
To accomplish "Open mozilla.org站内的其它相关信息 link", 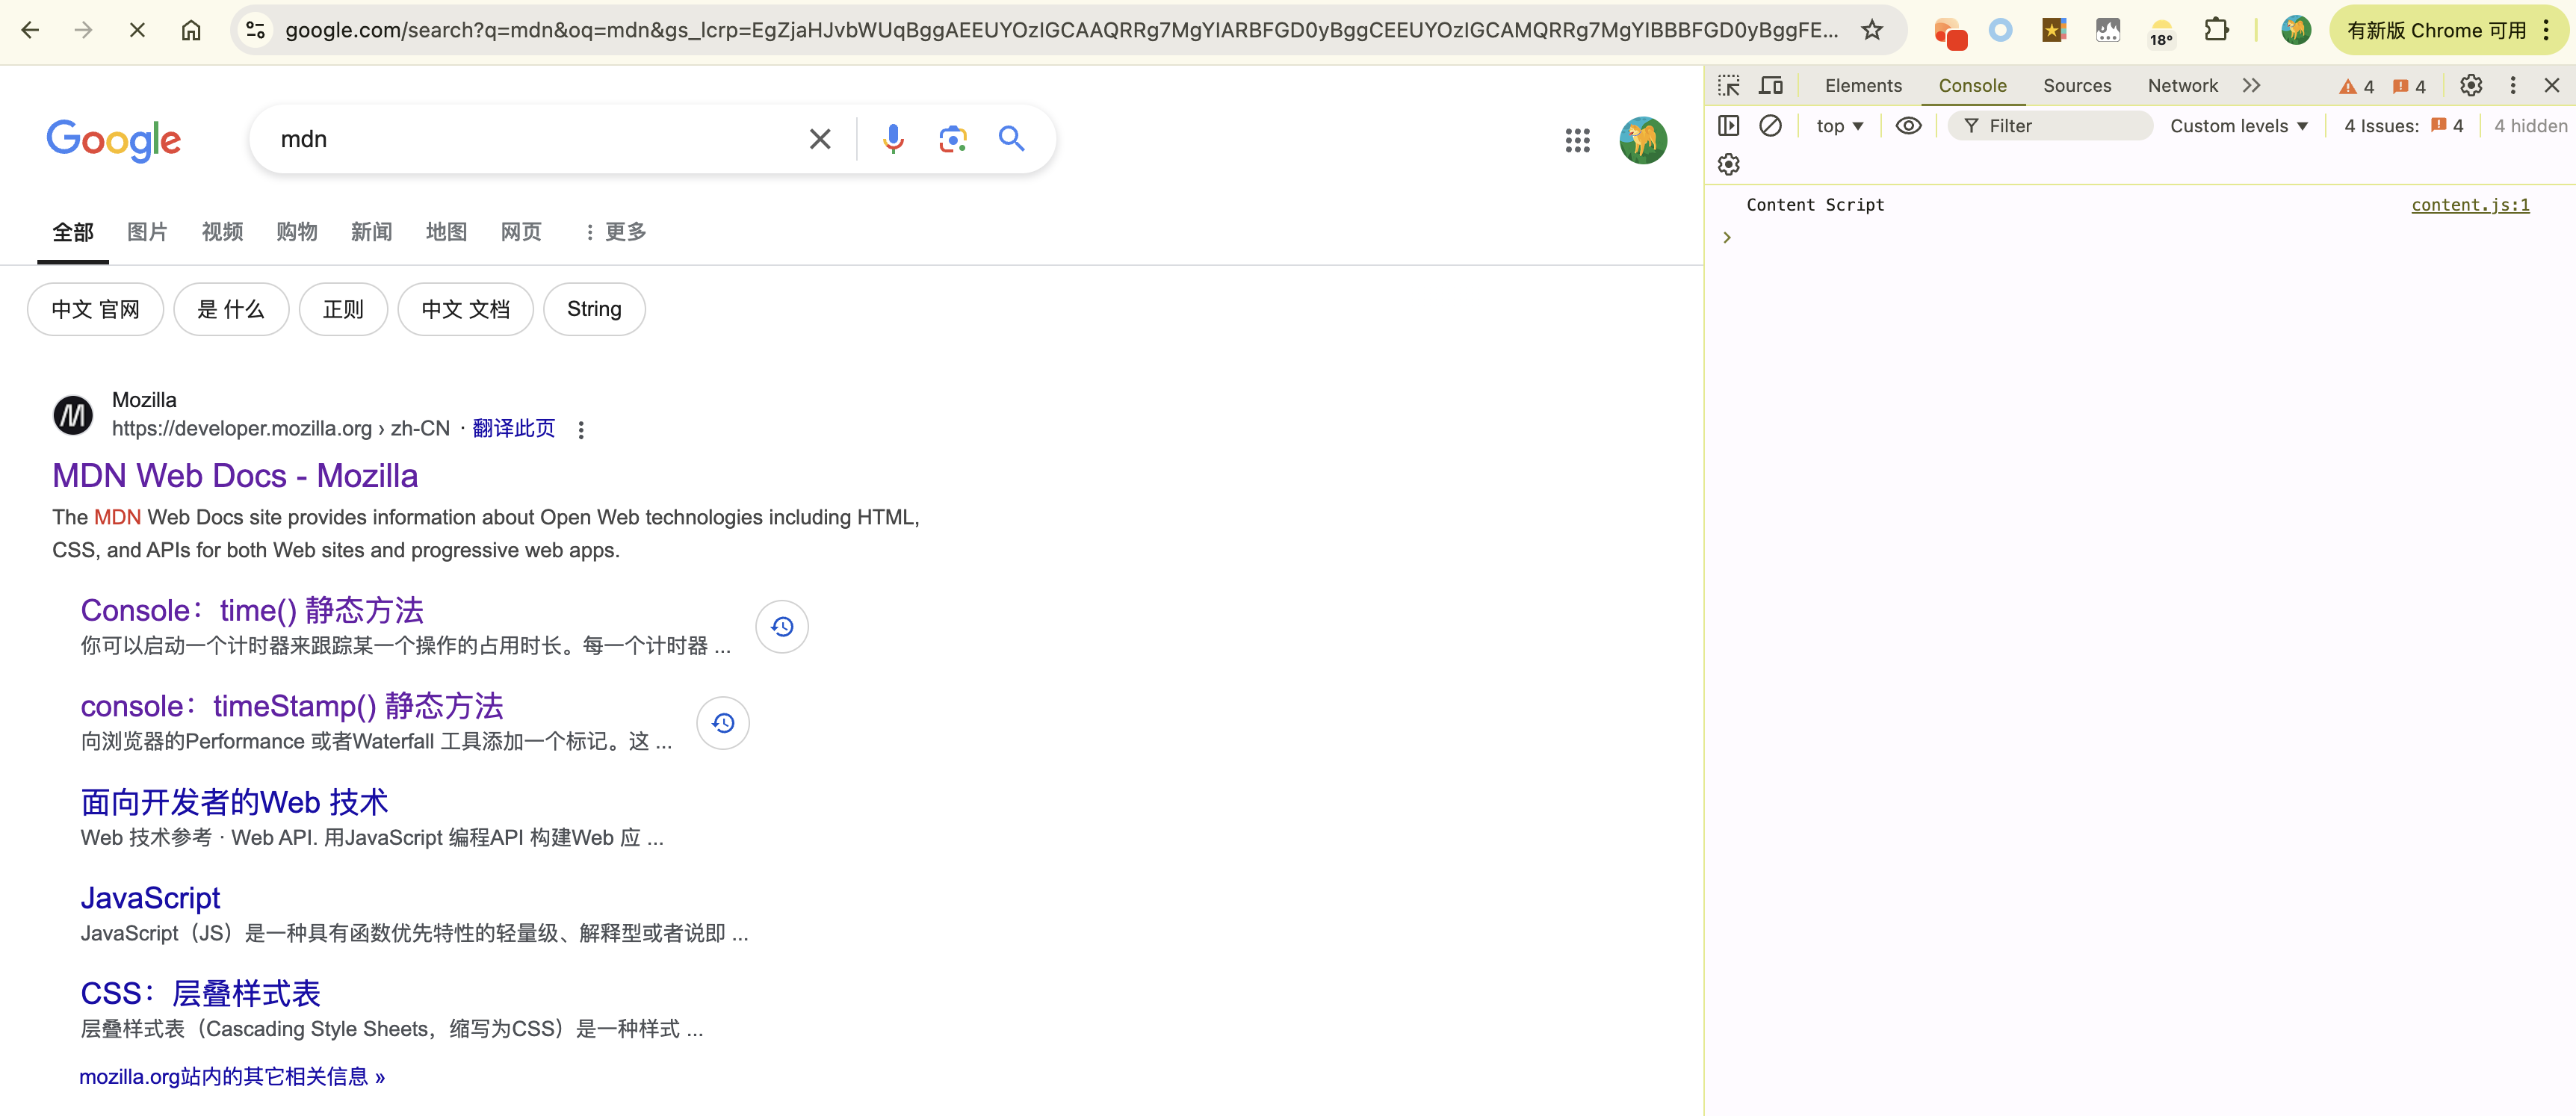I will click(232, 1077).
